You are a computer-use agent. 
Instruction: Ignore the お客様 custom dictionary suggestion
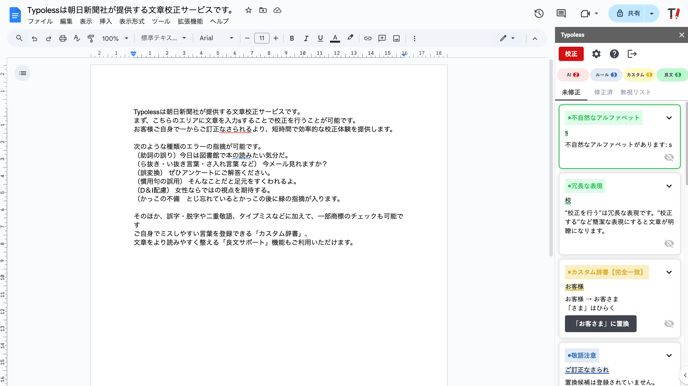tap(669, 324)
